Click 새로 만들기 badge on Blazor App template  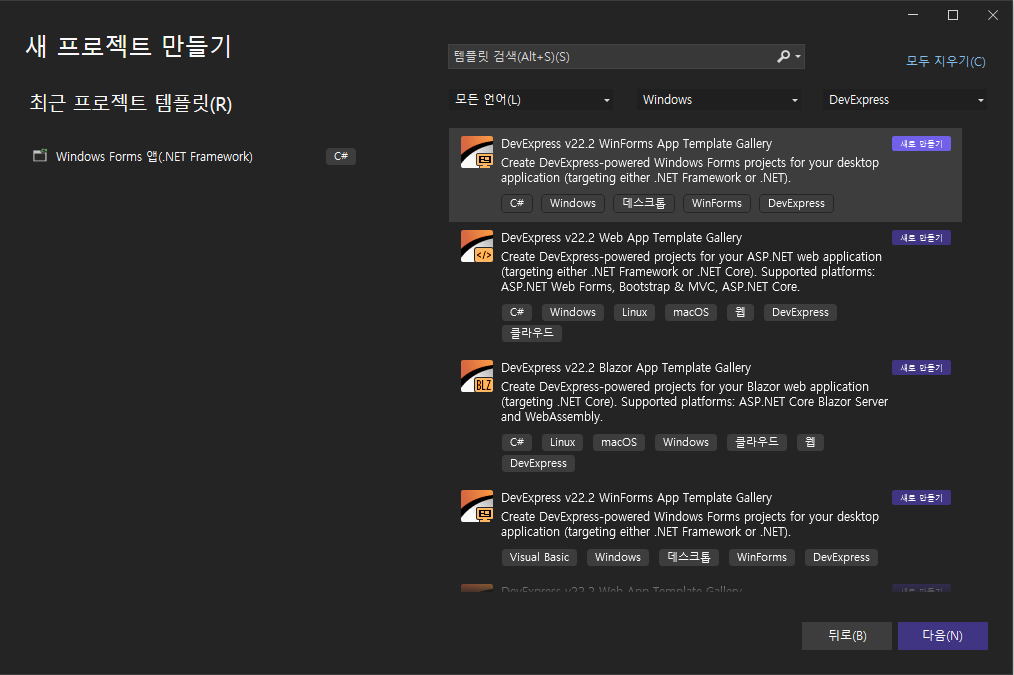coord(921,367)
